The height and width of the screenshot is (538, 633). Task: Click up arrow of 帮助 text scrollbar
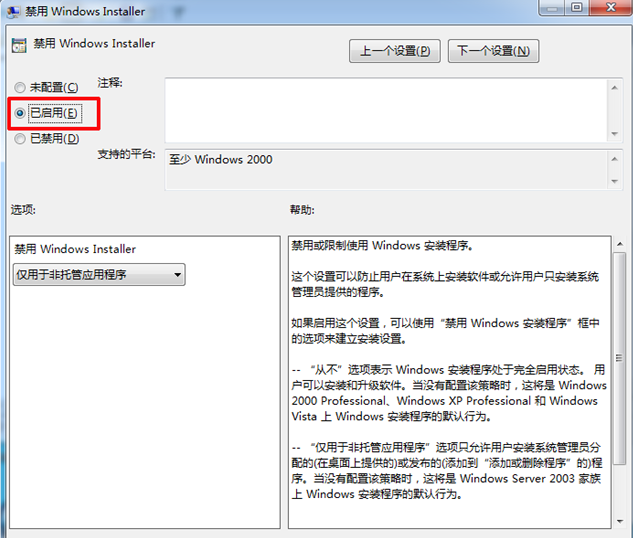click(619, 245)
